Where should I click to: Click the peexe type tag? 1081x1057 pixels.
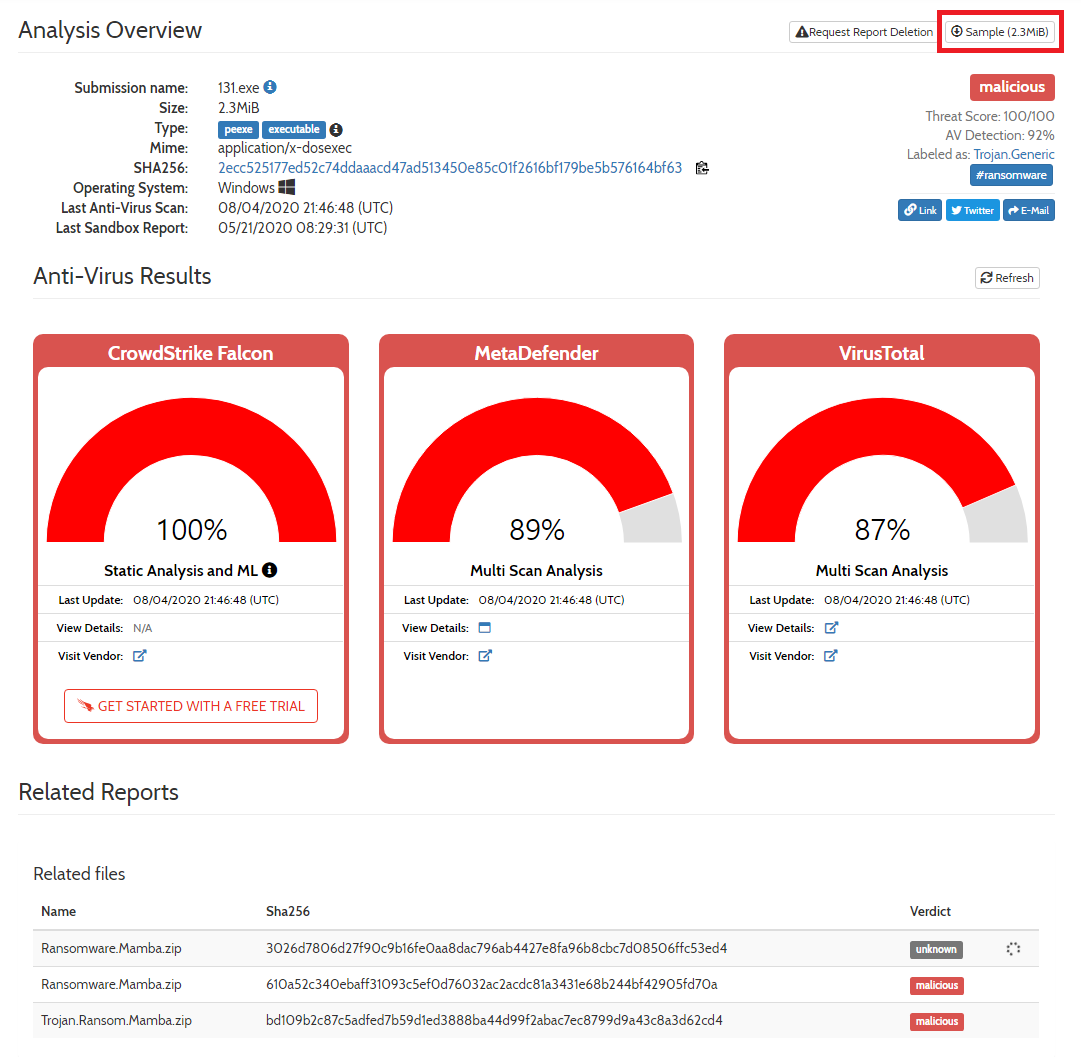239,130
